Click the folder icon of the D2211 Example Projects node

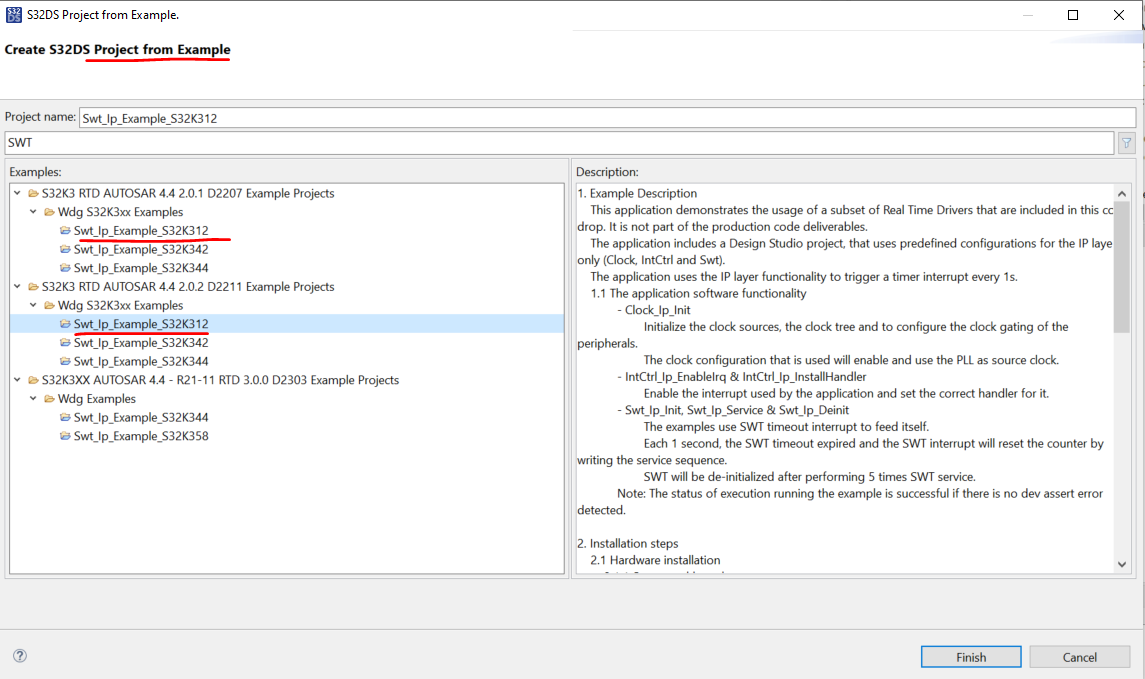coord(33,287)
